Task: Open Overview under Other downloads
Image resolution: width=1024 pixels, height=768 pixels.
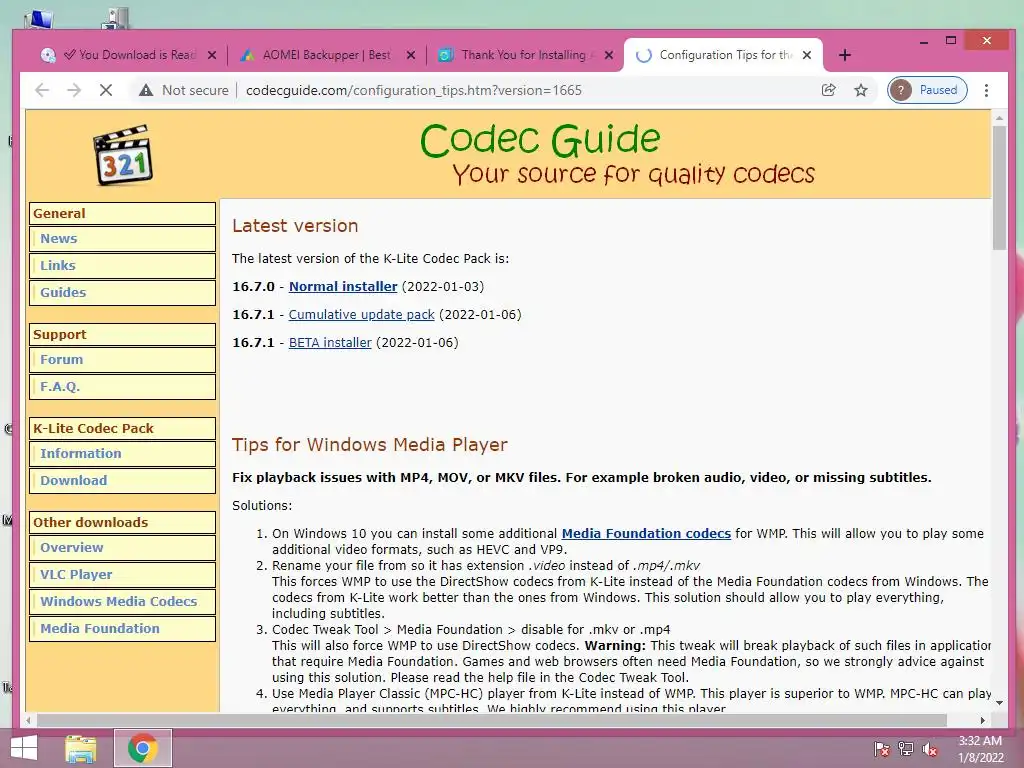Action: coord(123,548)
